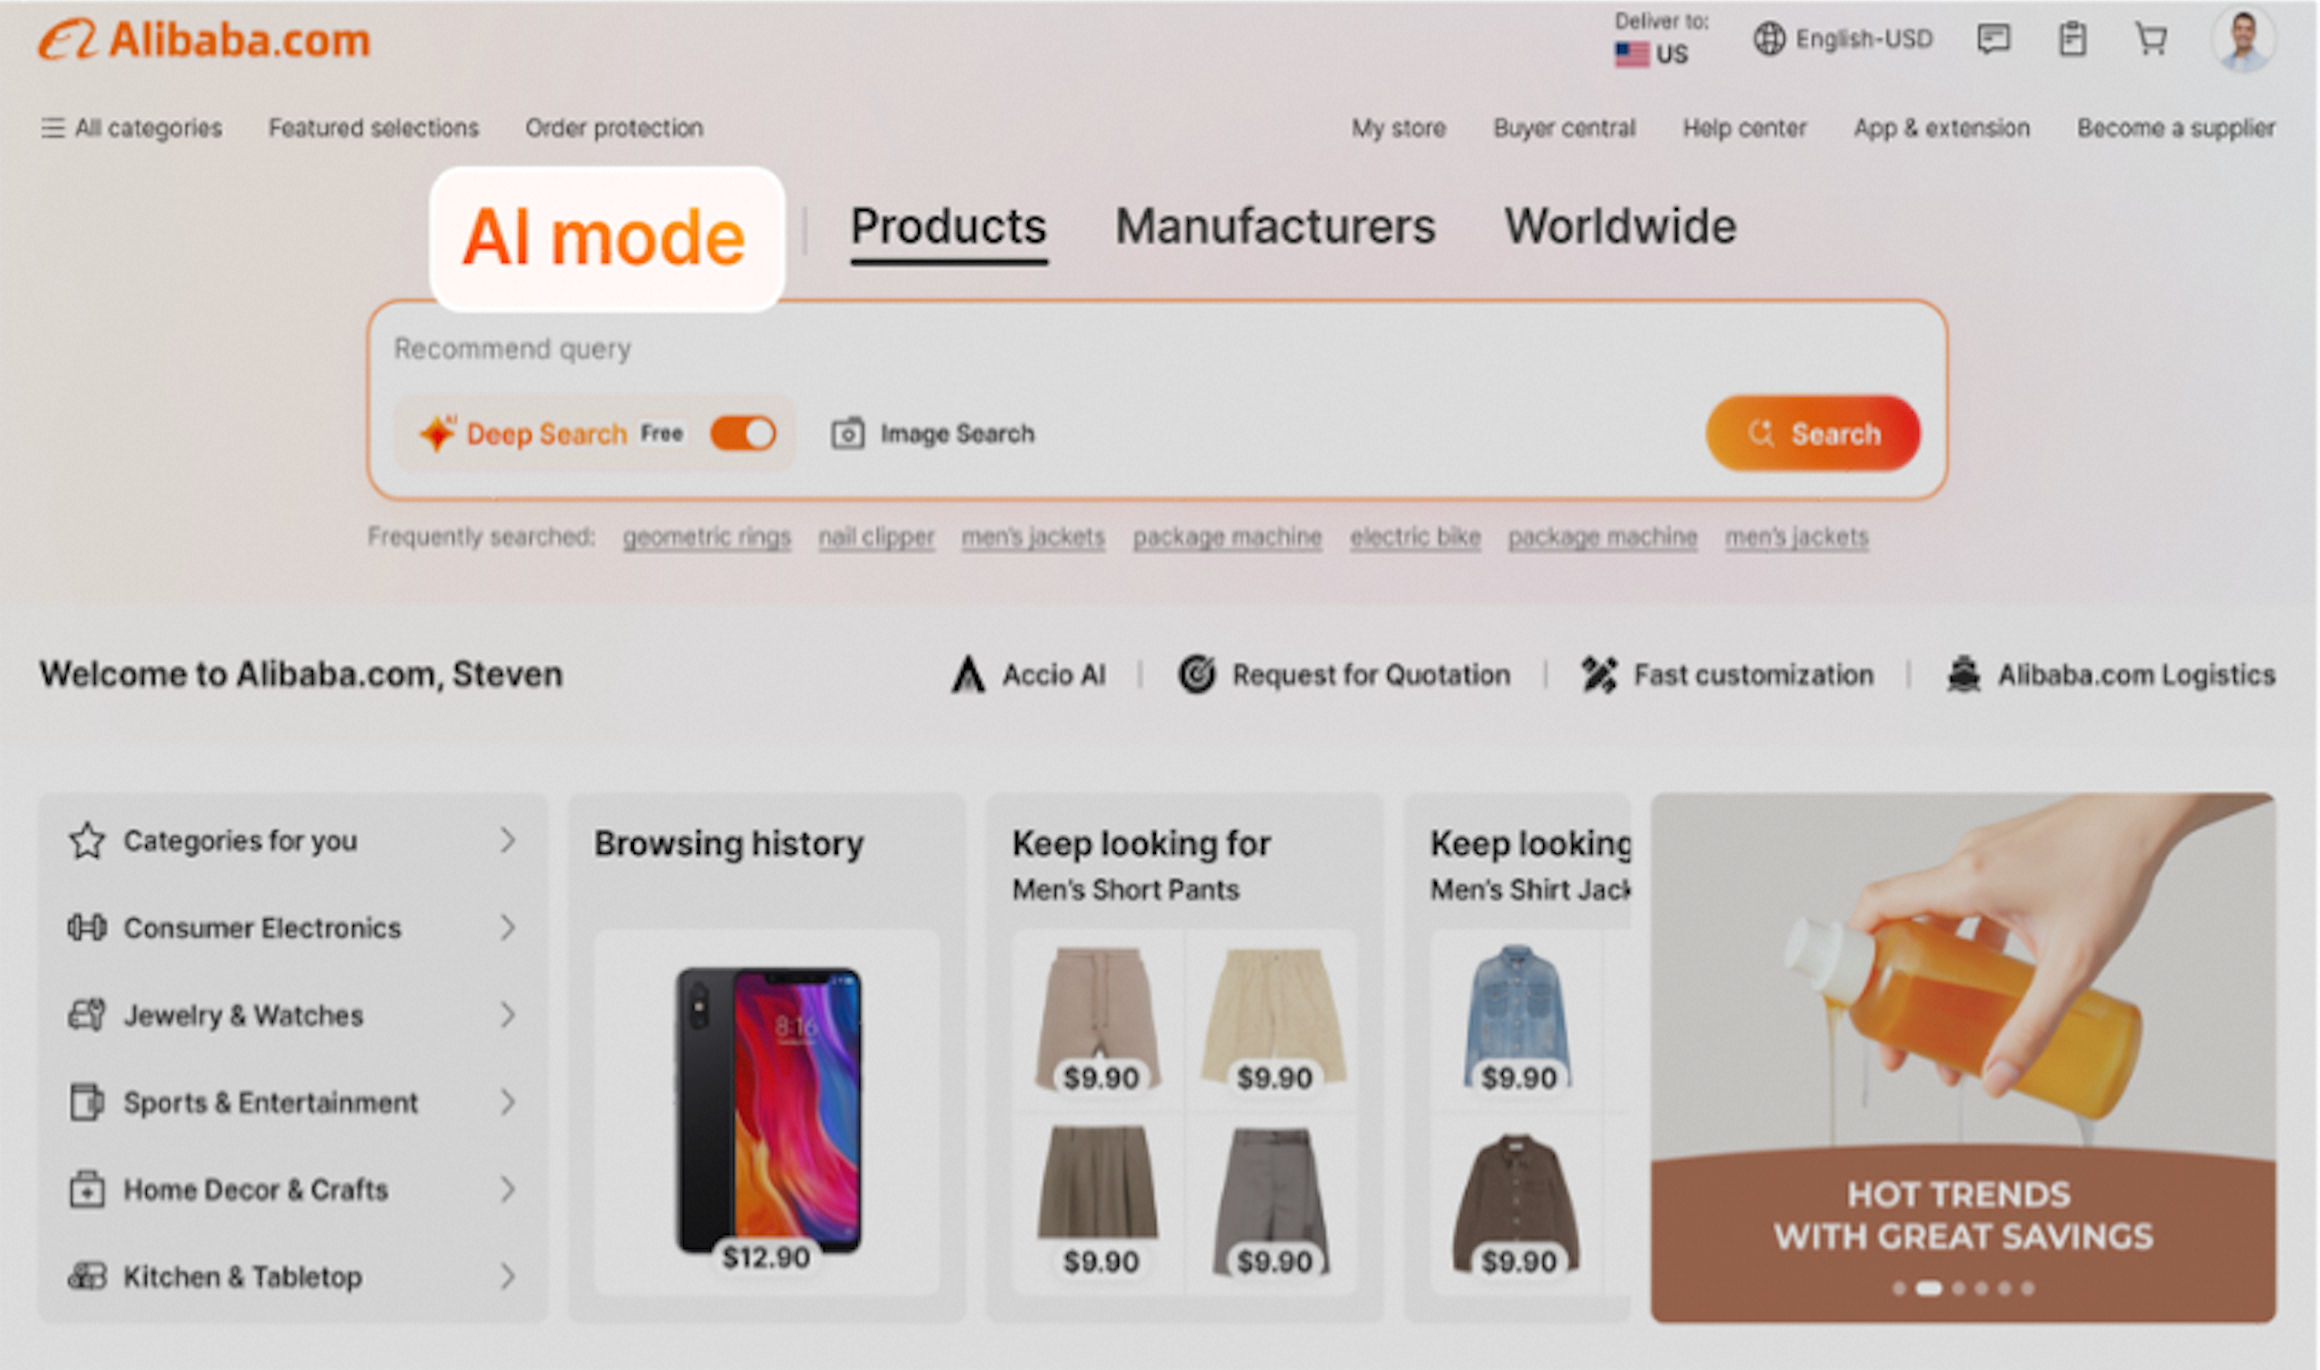View the brown shirt jacket product
Screen dimensions: 2320x1370
tap(1517, 1203)
